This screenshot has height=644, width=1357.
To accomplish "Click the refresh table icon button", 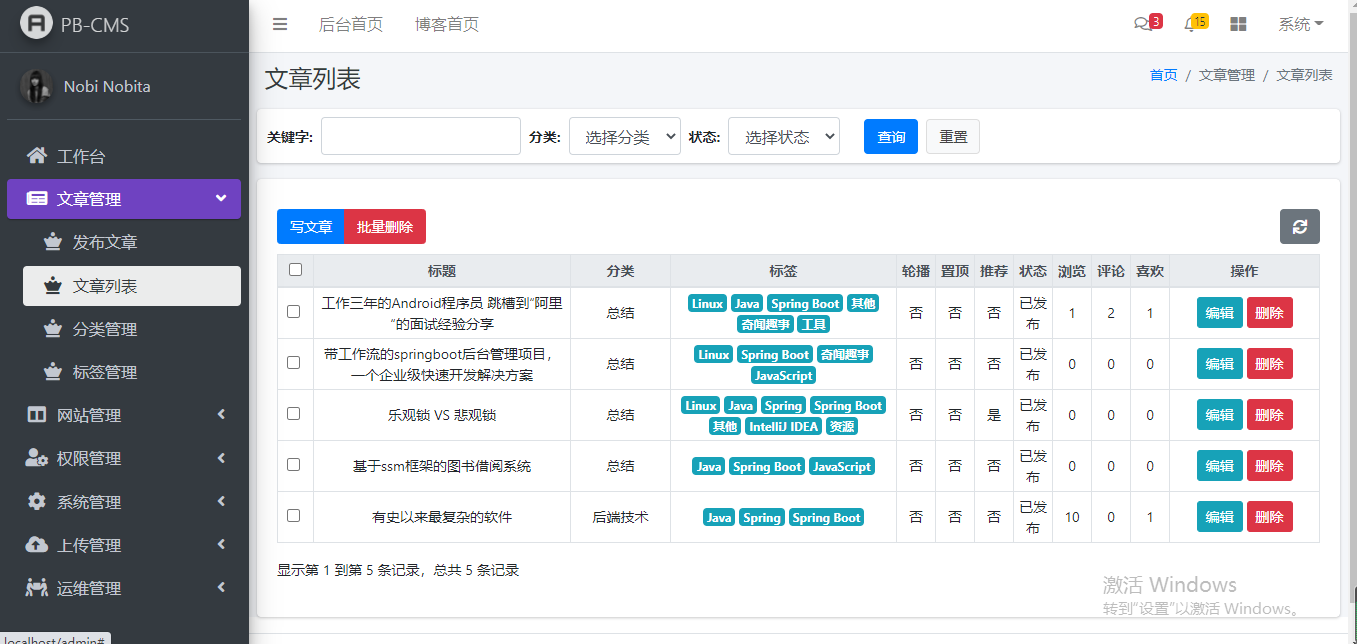I will coord(1300,227).
